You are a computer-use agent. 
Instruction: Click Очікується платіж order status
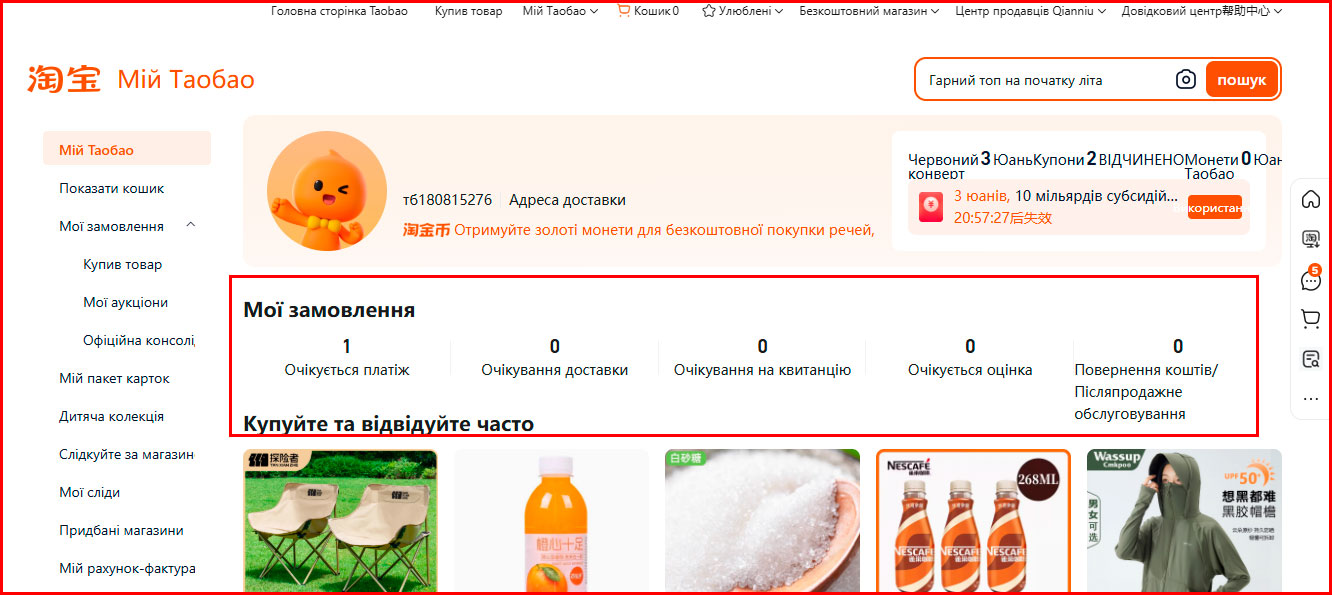(347, 358)
